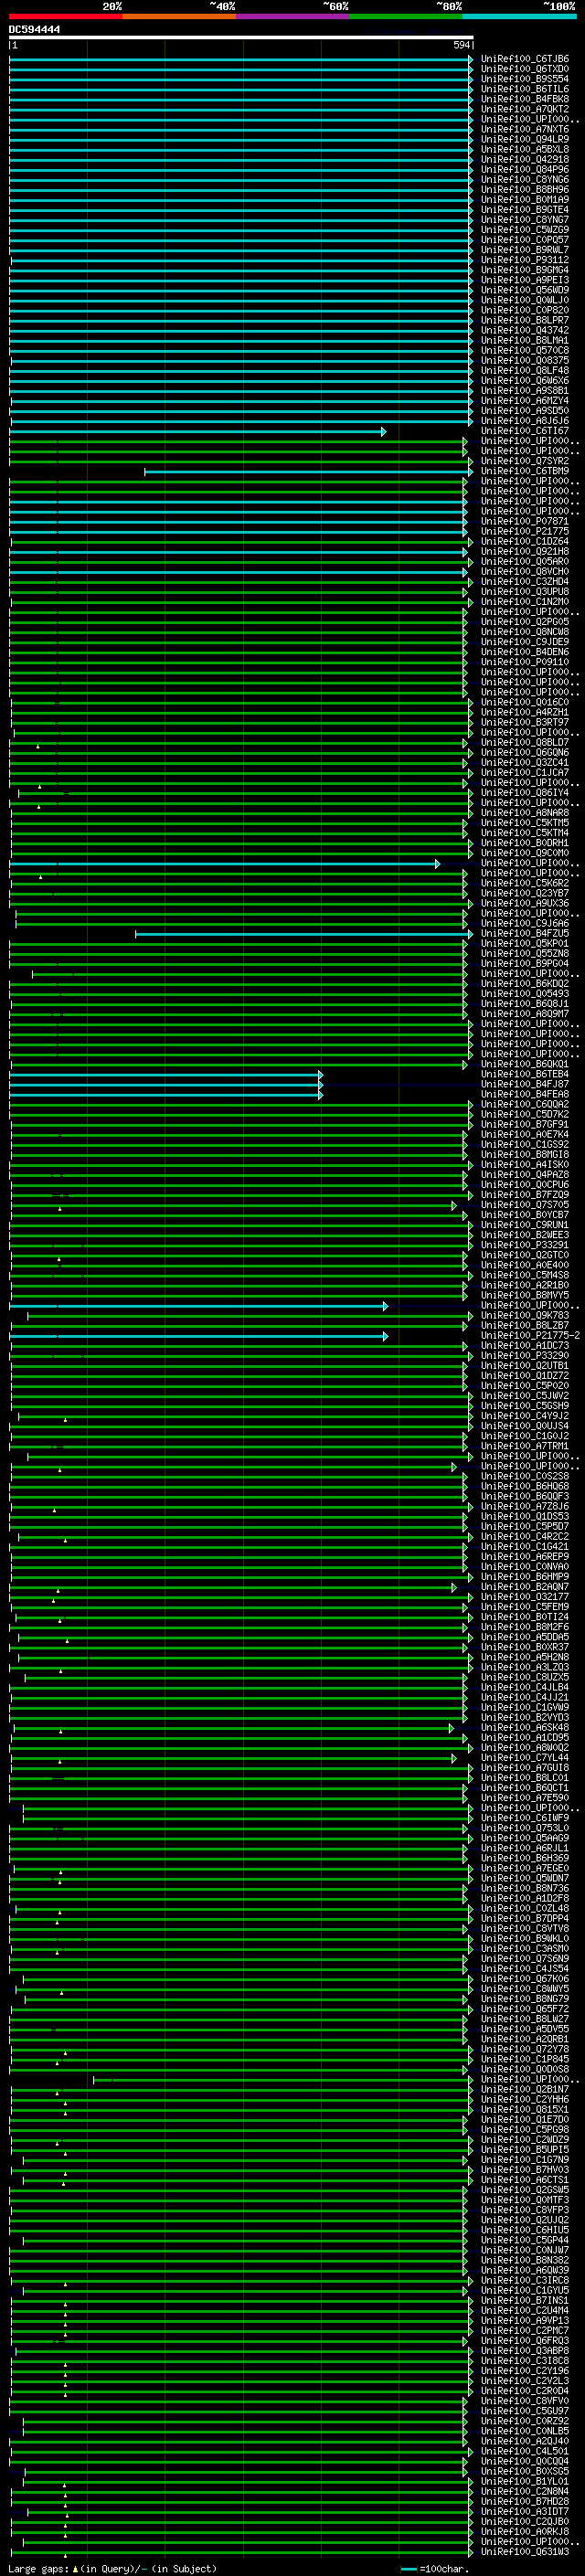
Task: Click hit label UniRef100_B6HQ68
Action: [x=525, y=1487]
